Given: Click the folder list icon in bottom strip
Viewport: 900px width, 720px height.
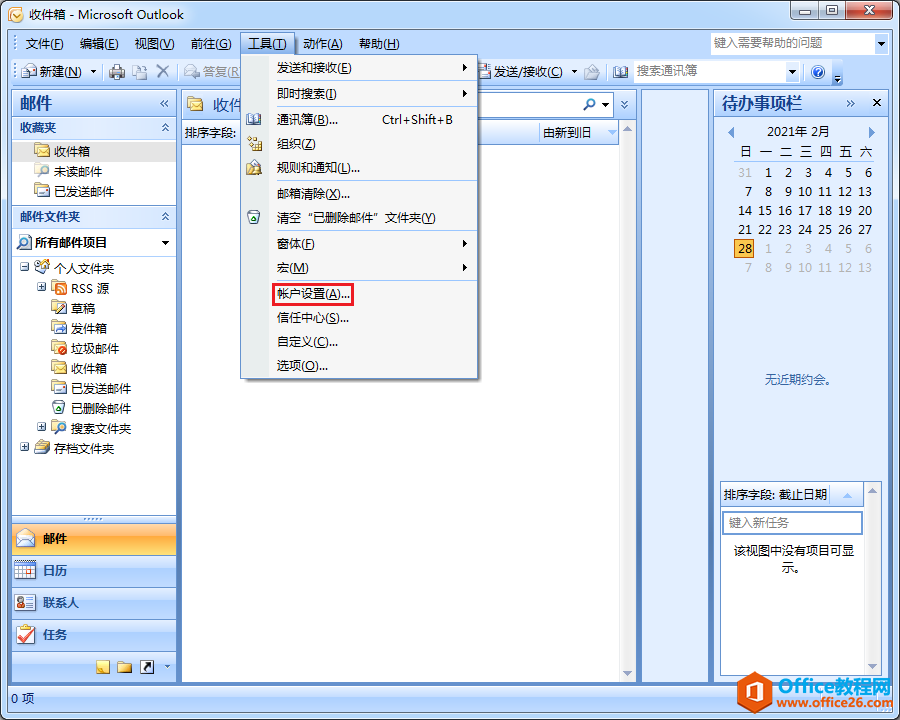Looking at the screenshot, I should coord(125,667).
